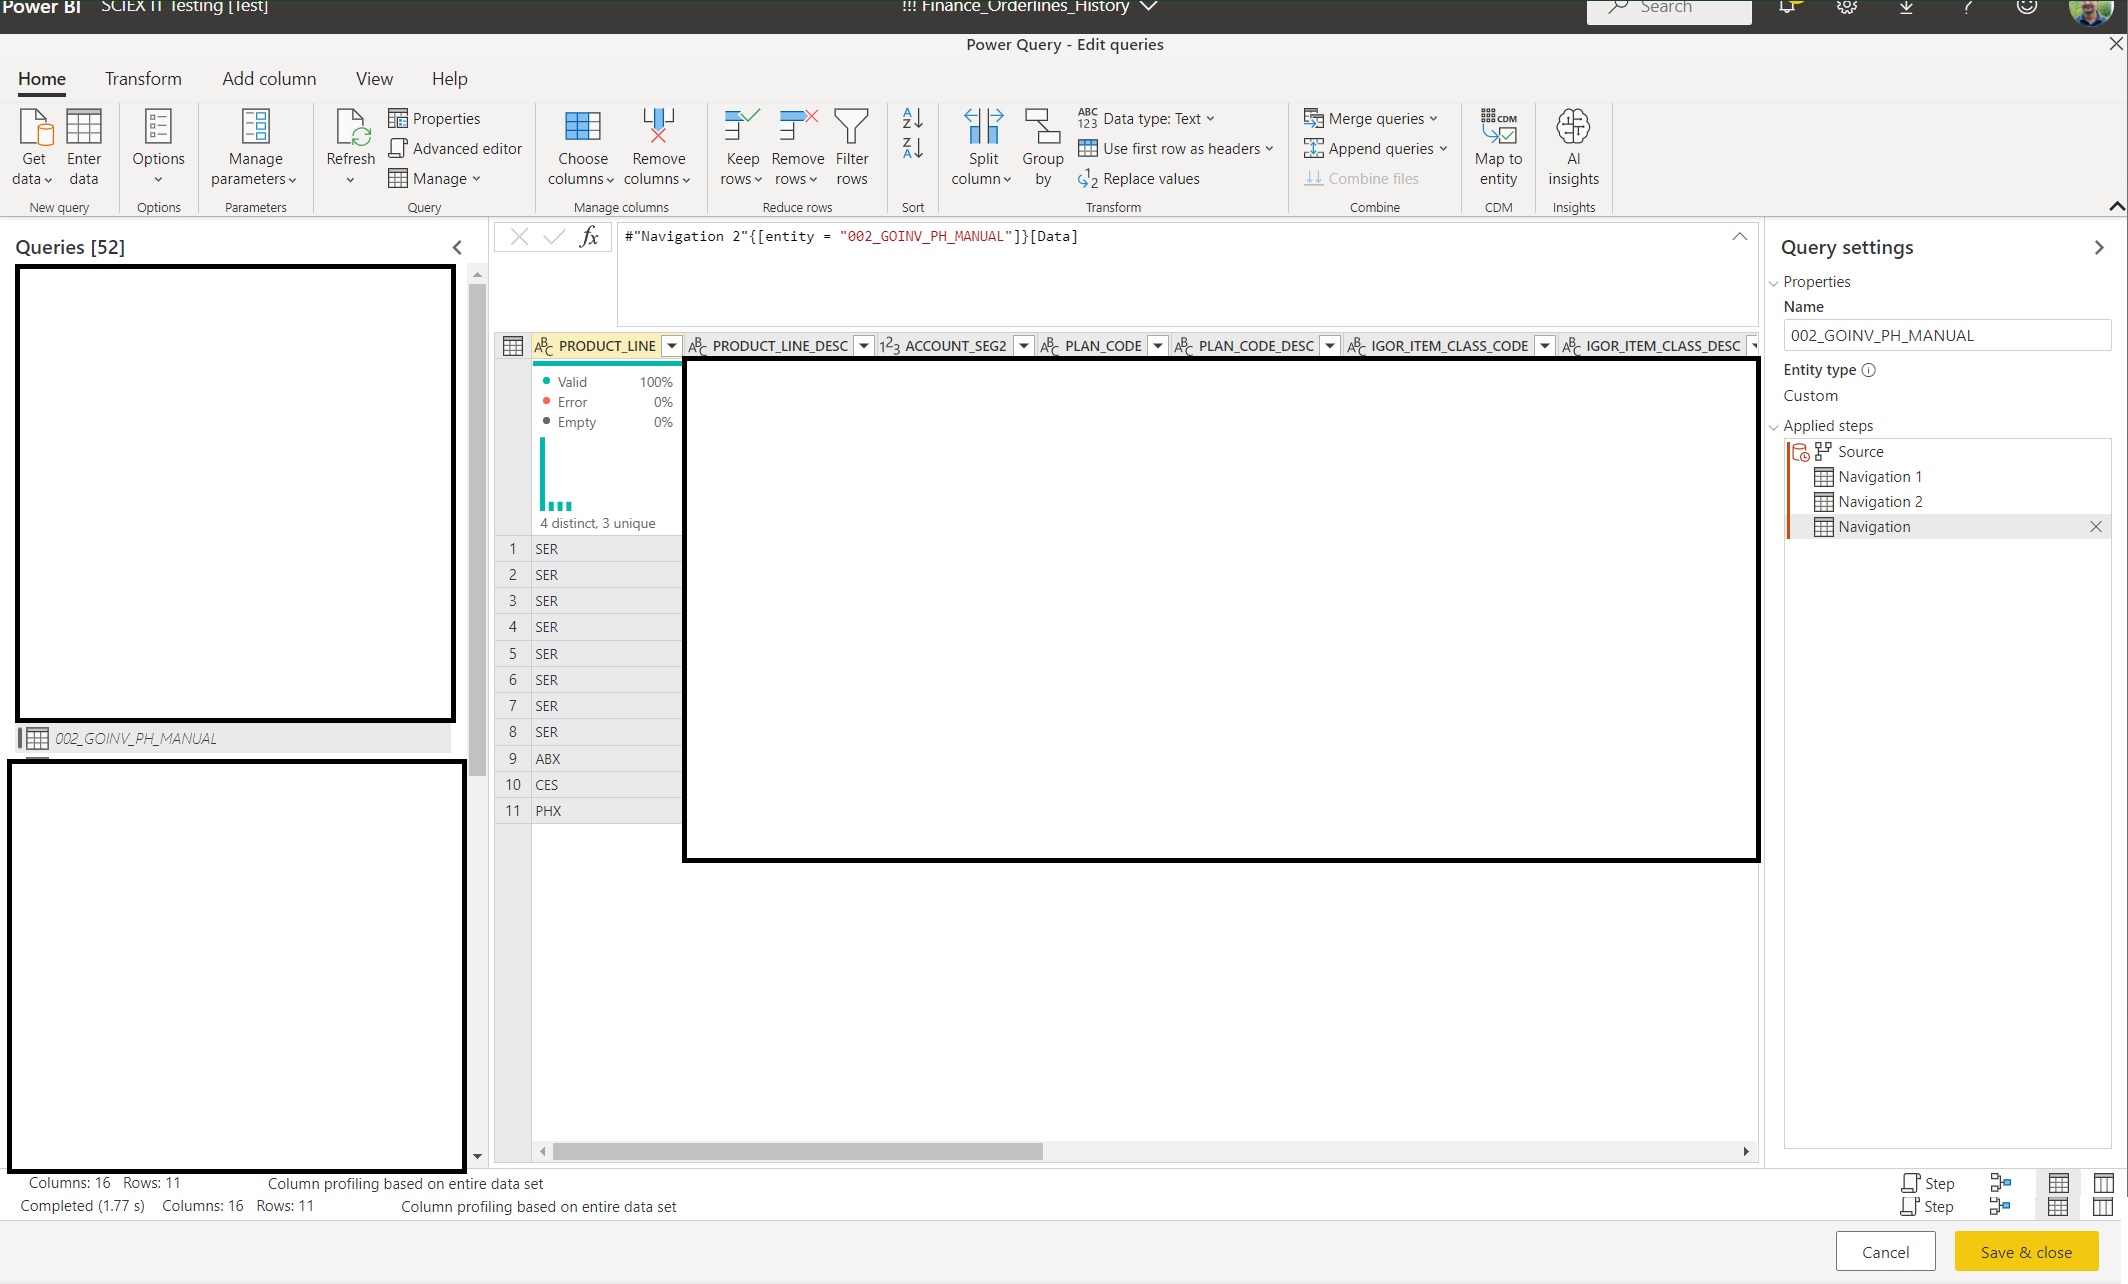Open PRODUCT_LINE column filter dropdown
Image resolution: width=2128 pixels, height=1284 pixels.
coord(672,346)
